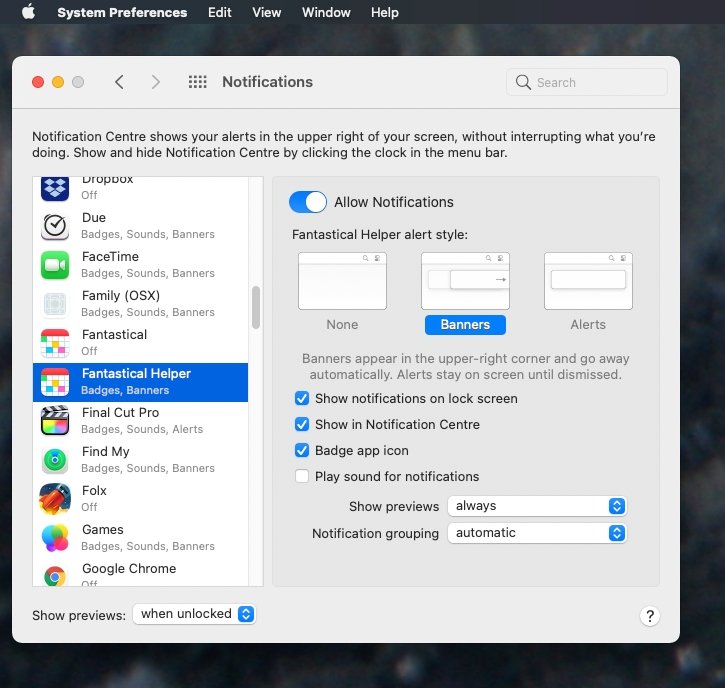
Task: Click the FaceTime camera icon
Action: (55, 265)
